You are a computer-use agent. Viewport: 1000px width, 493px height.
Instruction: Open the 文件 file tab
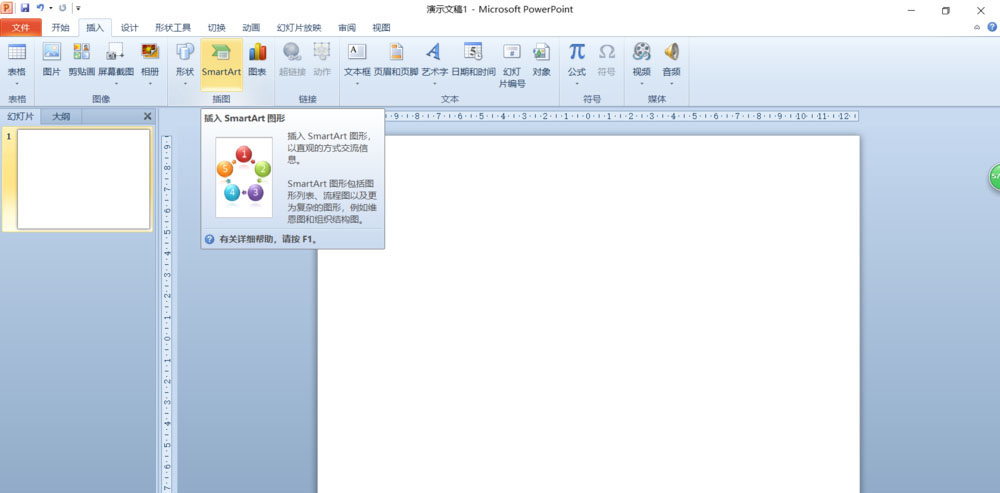[x=21, y=27]
